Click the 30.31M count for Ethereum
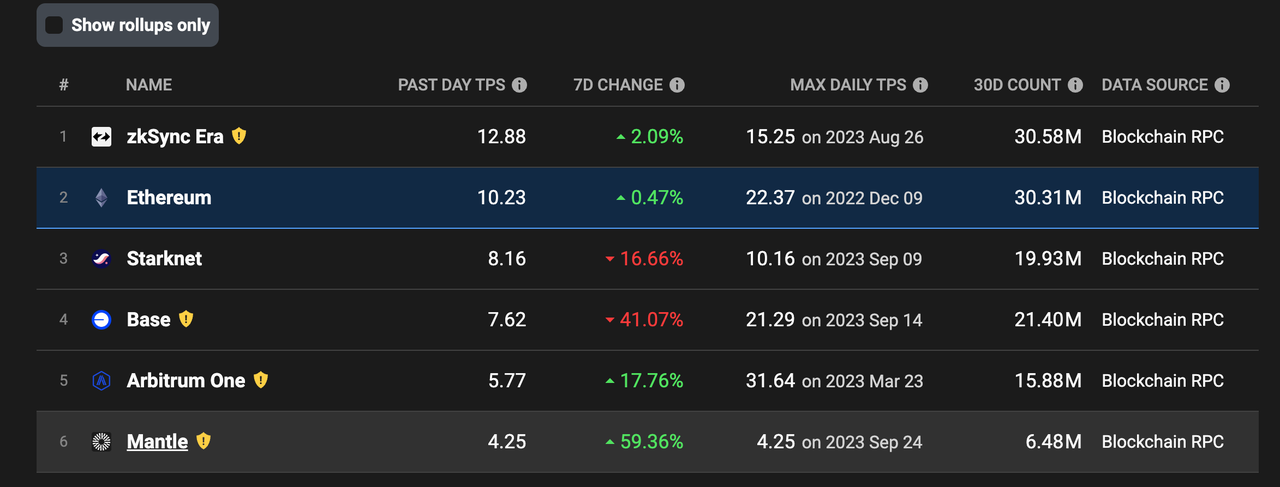This screenshot has height=487, width=1280. pos(1048,198)
